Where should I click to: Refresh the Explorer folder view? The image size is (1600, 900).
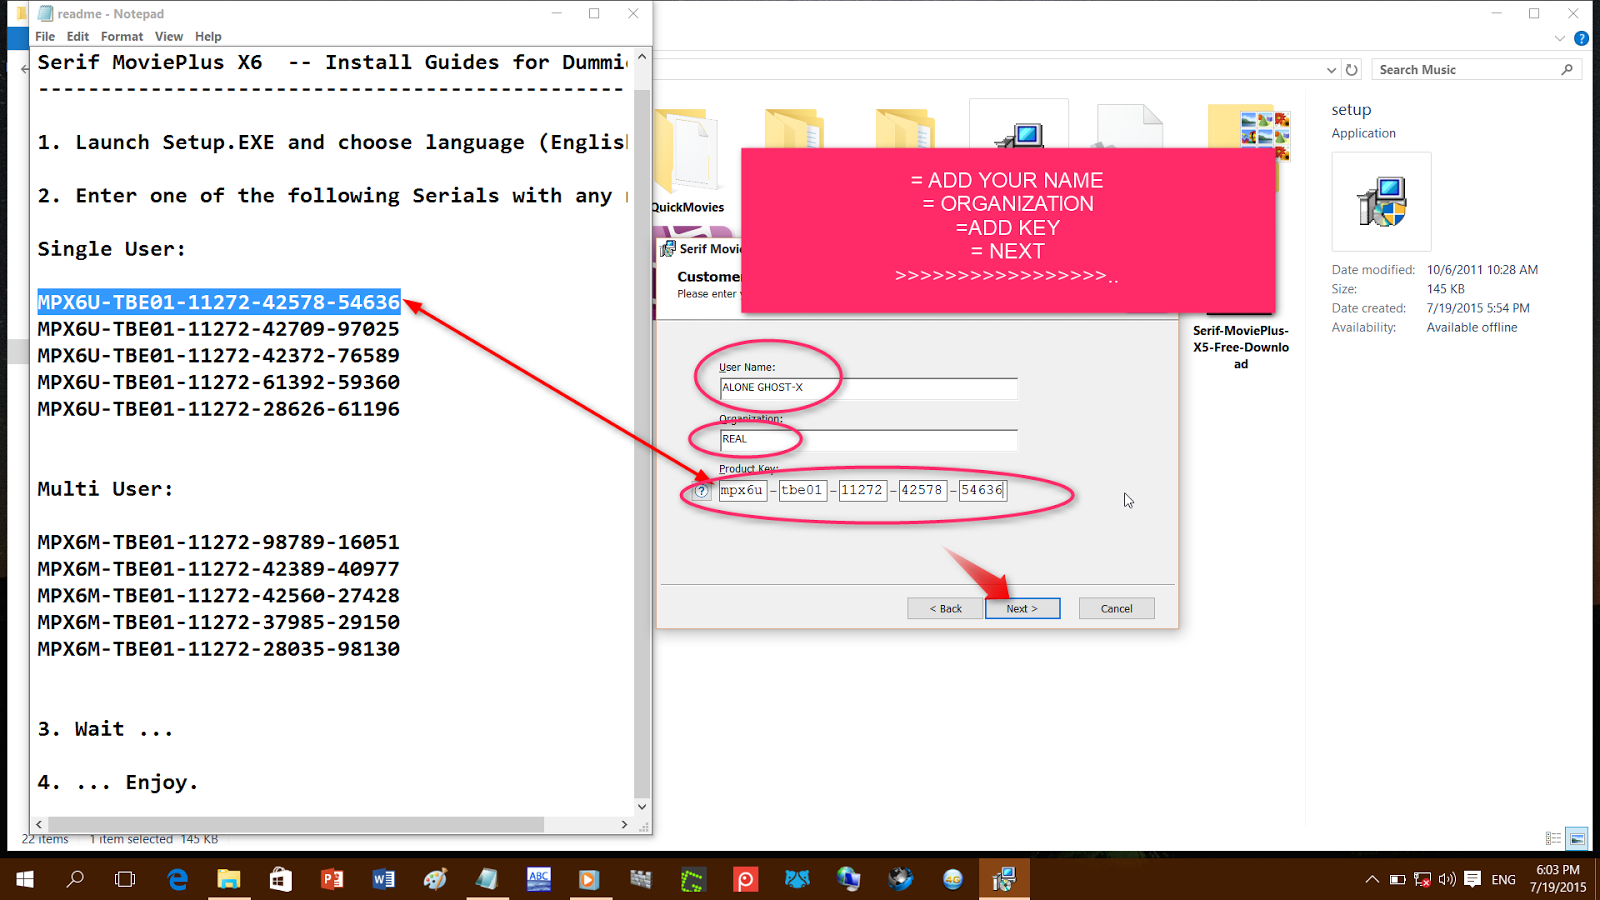click(1352, 70)
